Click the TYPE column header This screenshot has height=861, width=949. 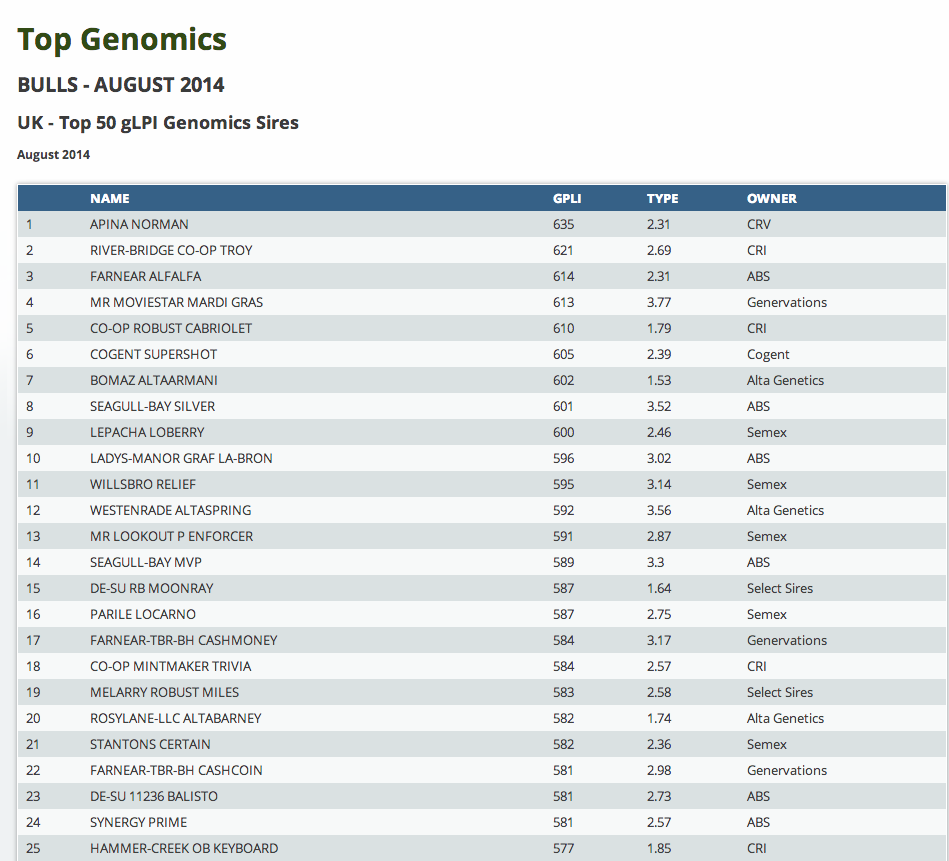(x=662, y=198)
